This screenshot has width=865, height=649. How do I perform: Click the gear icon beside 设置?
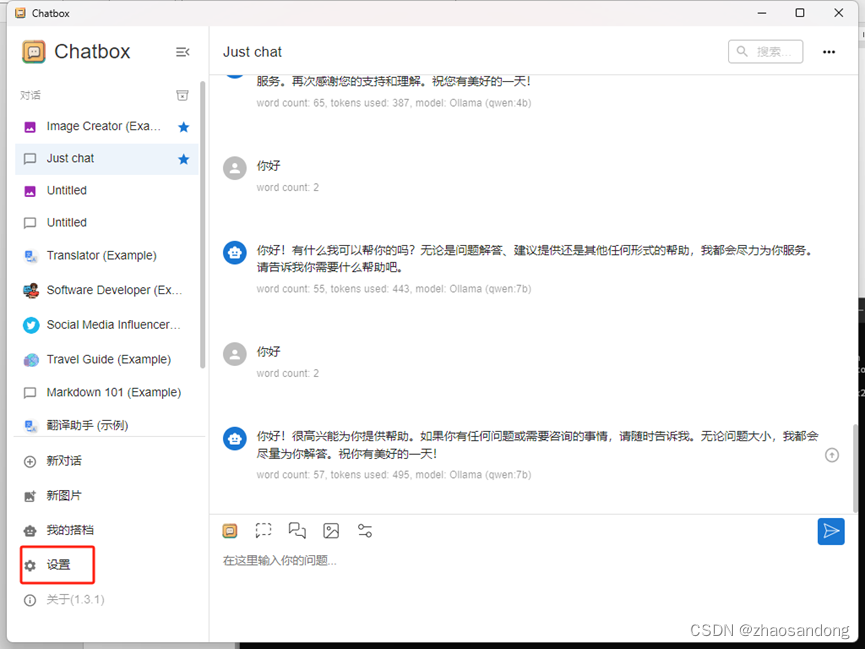30,565
